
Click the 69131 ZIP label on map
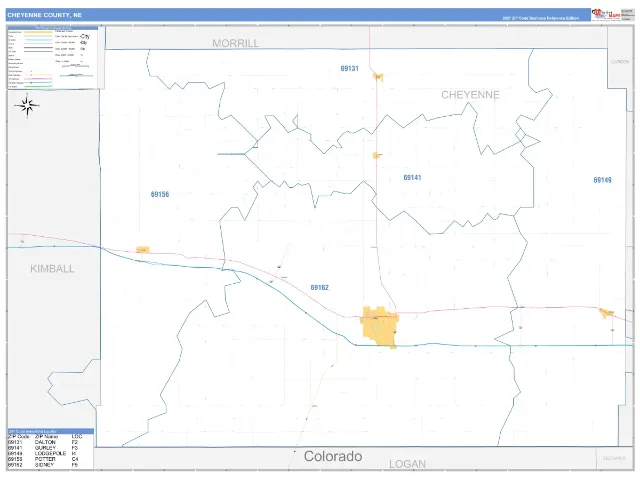coord(349,69)
